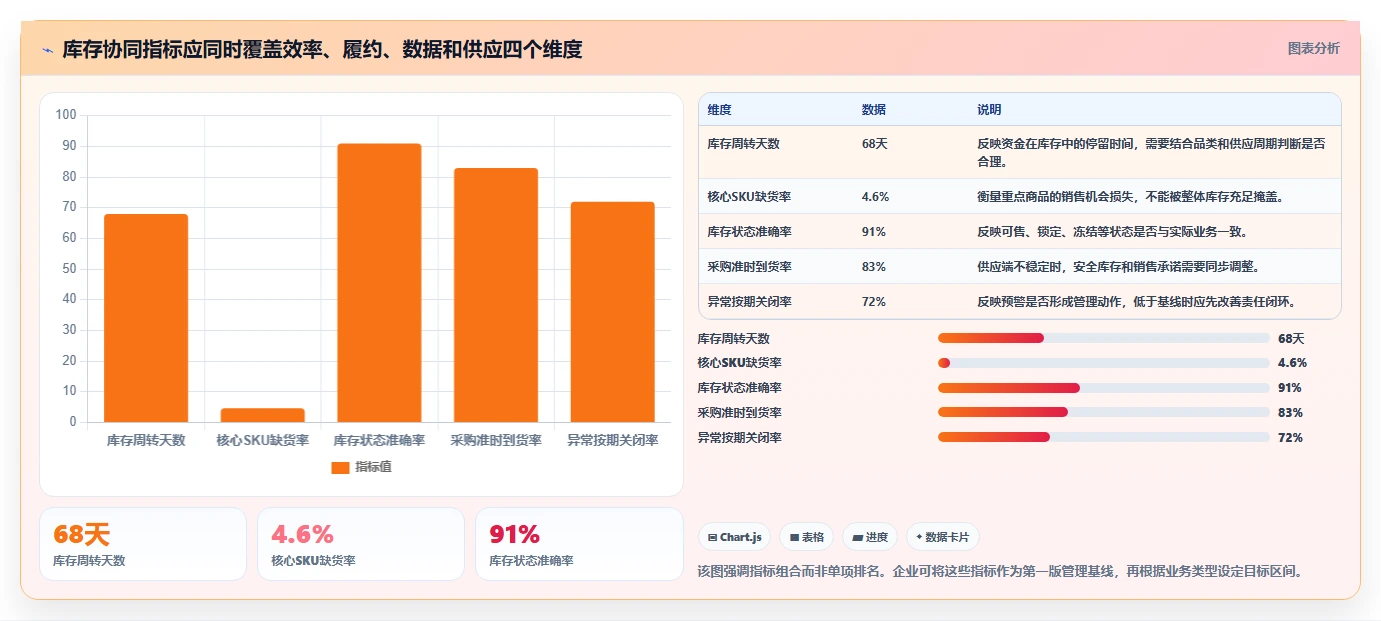The image size is (1381, 621).
Task: Click the 库存状态准确率 x-axis label
Action: (379, 440)
